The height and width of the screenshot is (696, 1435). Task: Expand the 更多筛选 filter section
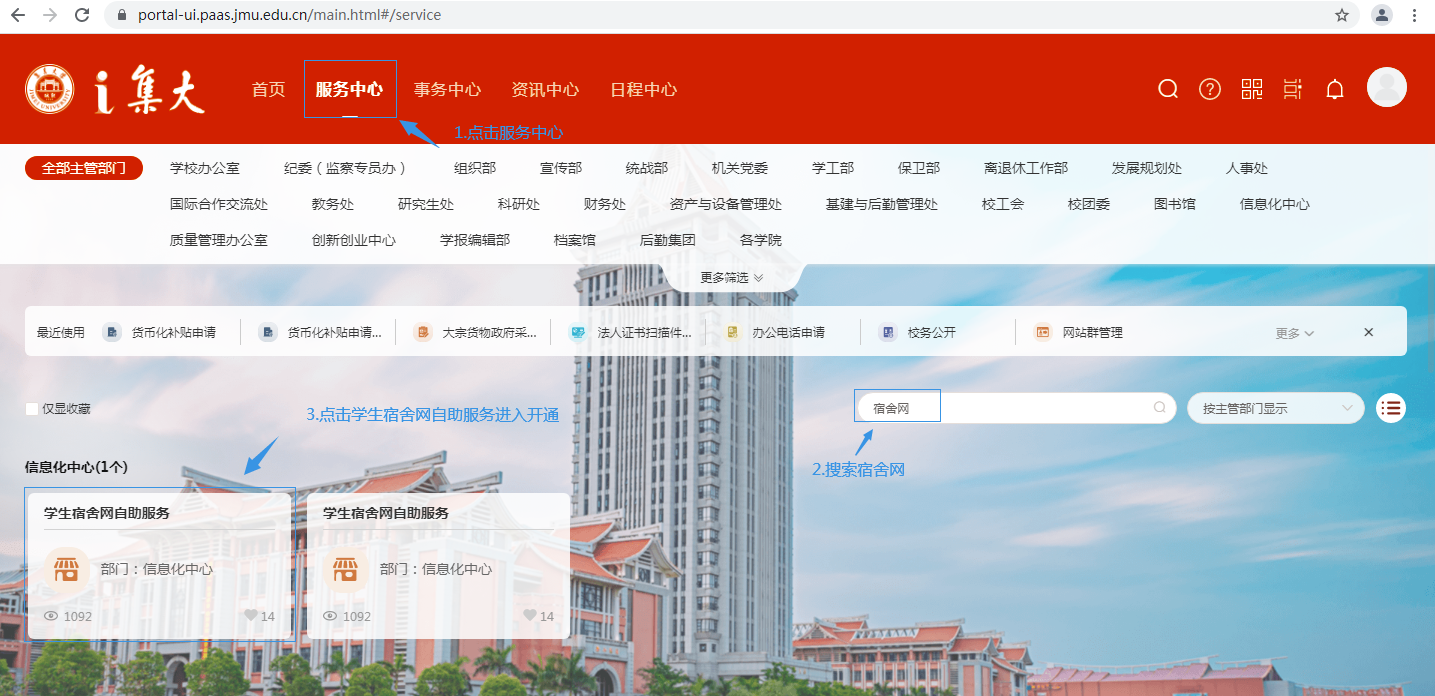[731, 278]
